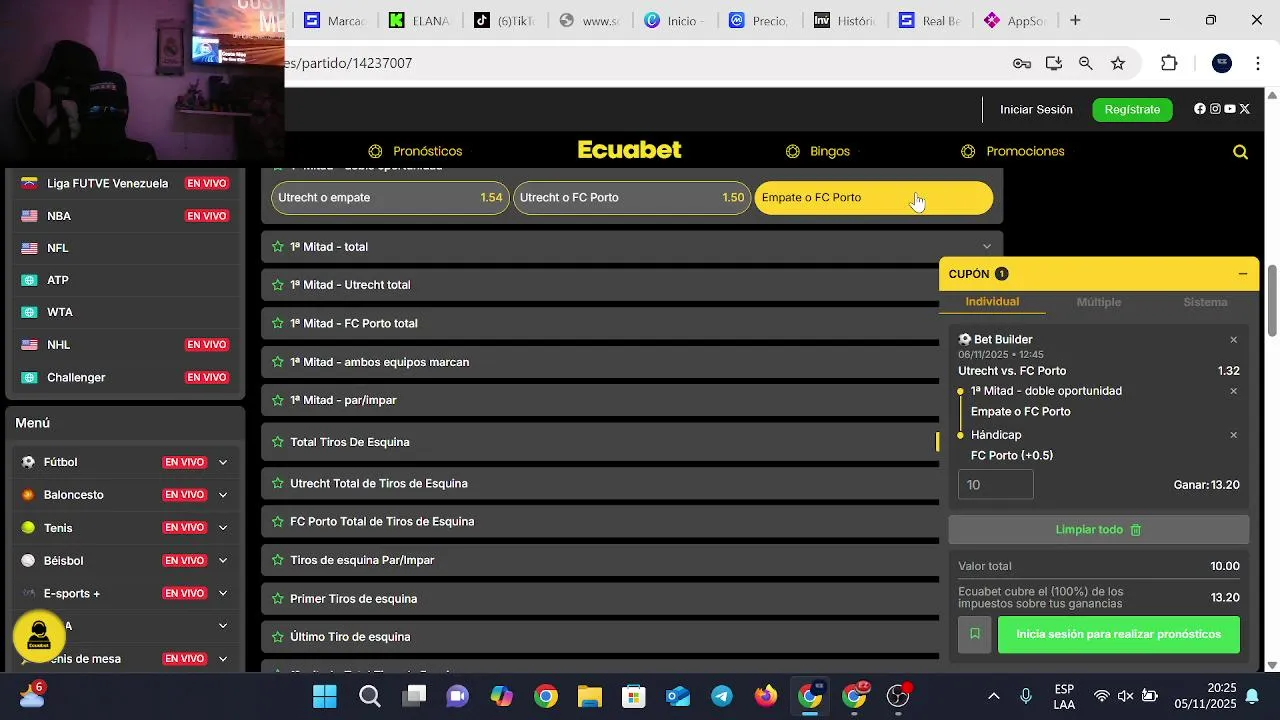Switch to the Múltiple coupon tab

pos(1099,302)
